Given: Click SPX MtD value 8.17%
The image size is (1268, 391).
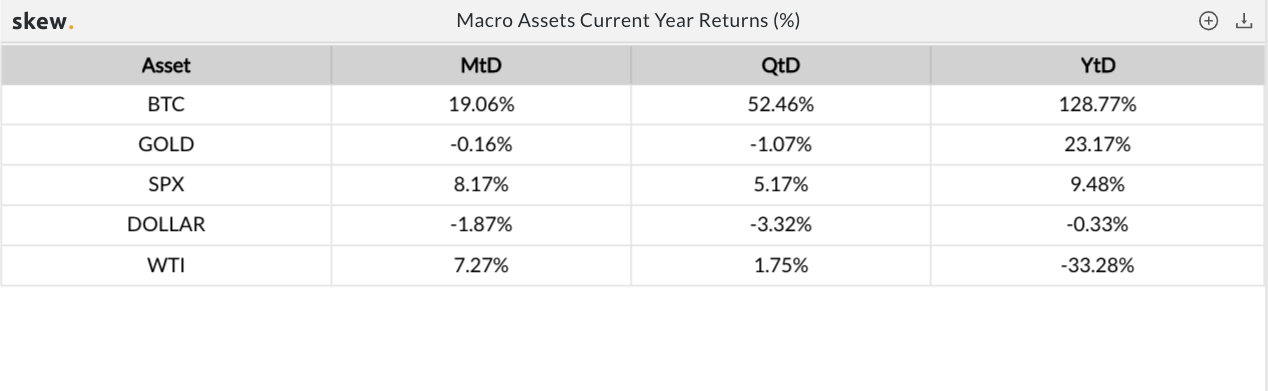Looking at the screenshot, I should [481, 185].
